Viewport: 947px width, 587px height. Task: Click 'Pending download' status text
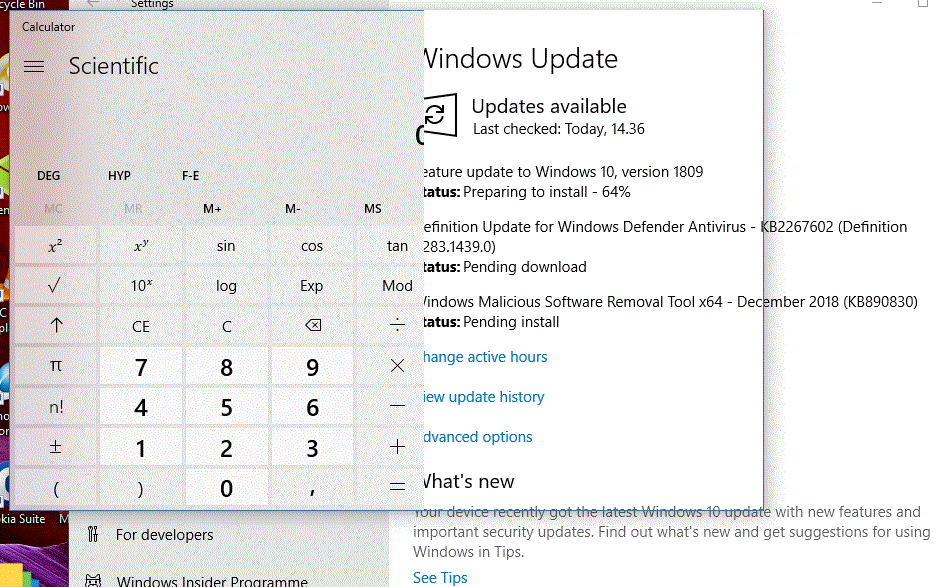click(x=524, y=267)
